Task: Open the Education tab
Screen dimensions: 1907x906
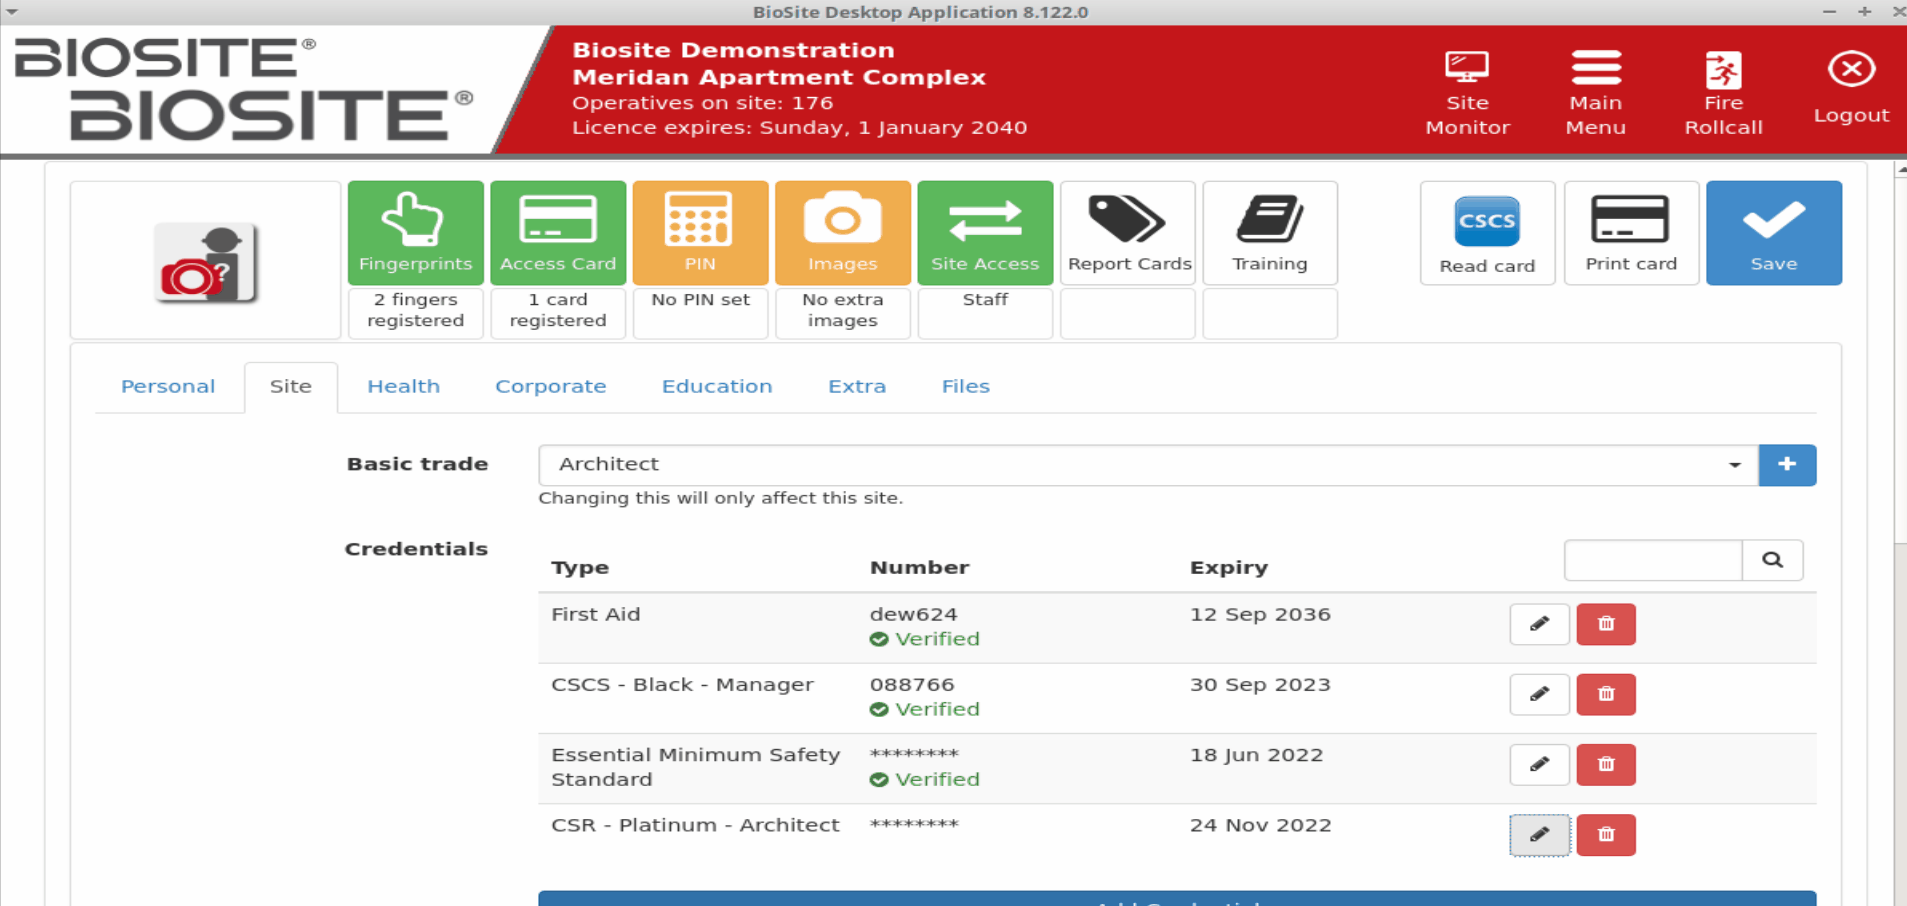Action: pos(716,386)
